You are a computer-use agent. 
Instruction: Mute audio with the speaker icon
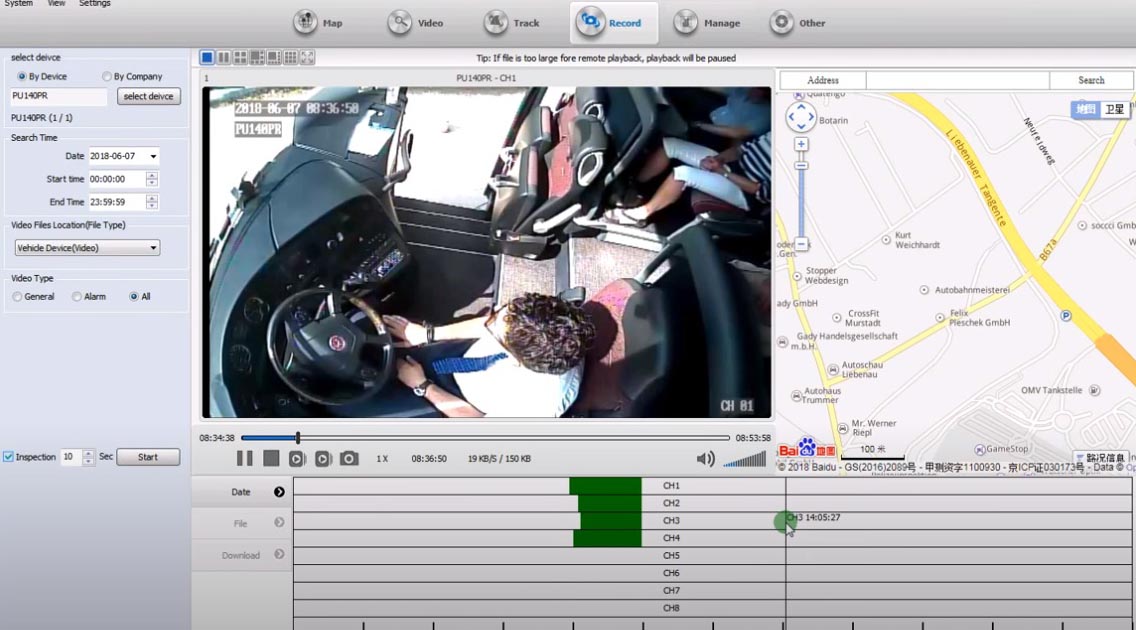(x=705, y=458)
